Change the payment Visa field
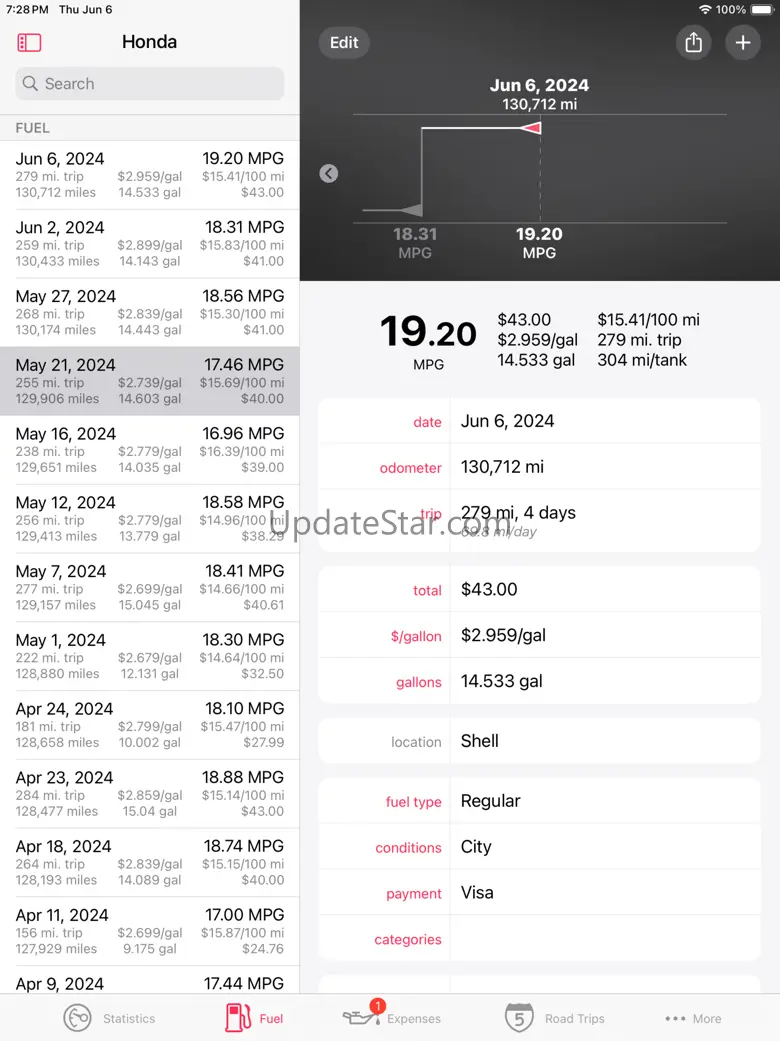780x1041 pixels. (x=539, y=893)
